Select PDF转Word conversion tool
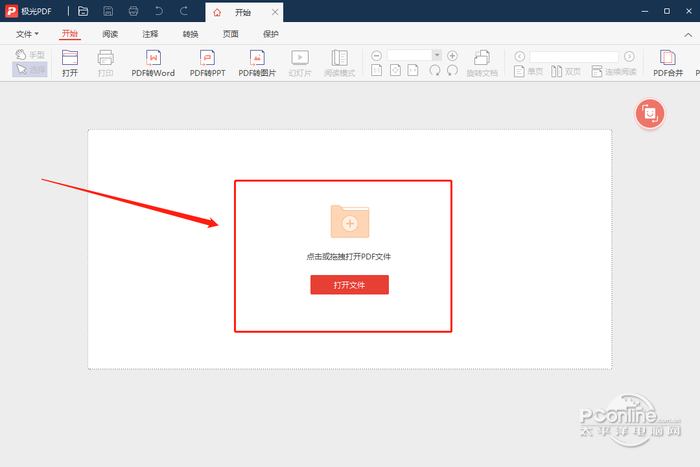This screenshot has height=467, width=700. click(153, 63)
